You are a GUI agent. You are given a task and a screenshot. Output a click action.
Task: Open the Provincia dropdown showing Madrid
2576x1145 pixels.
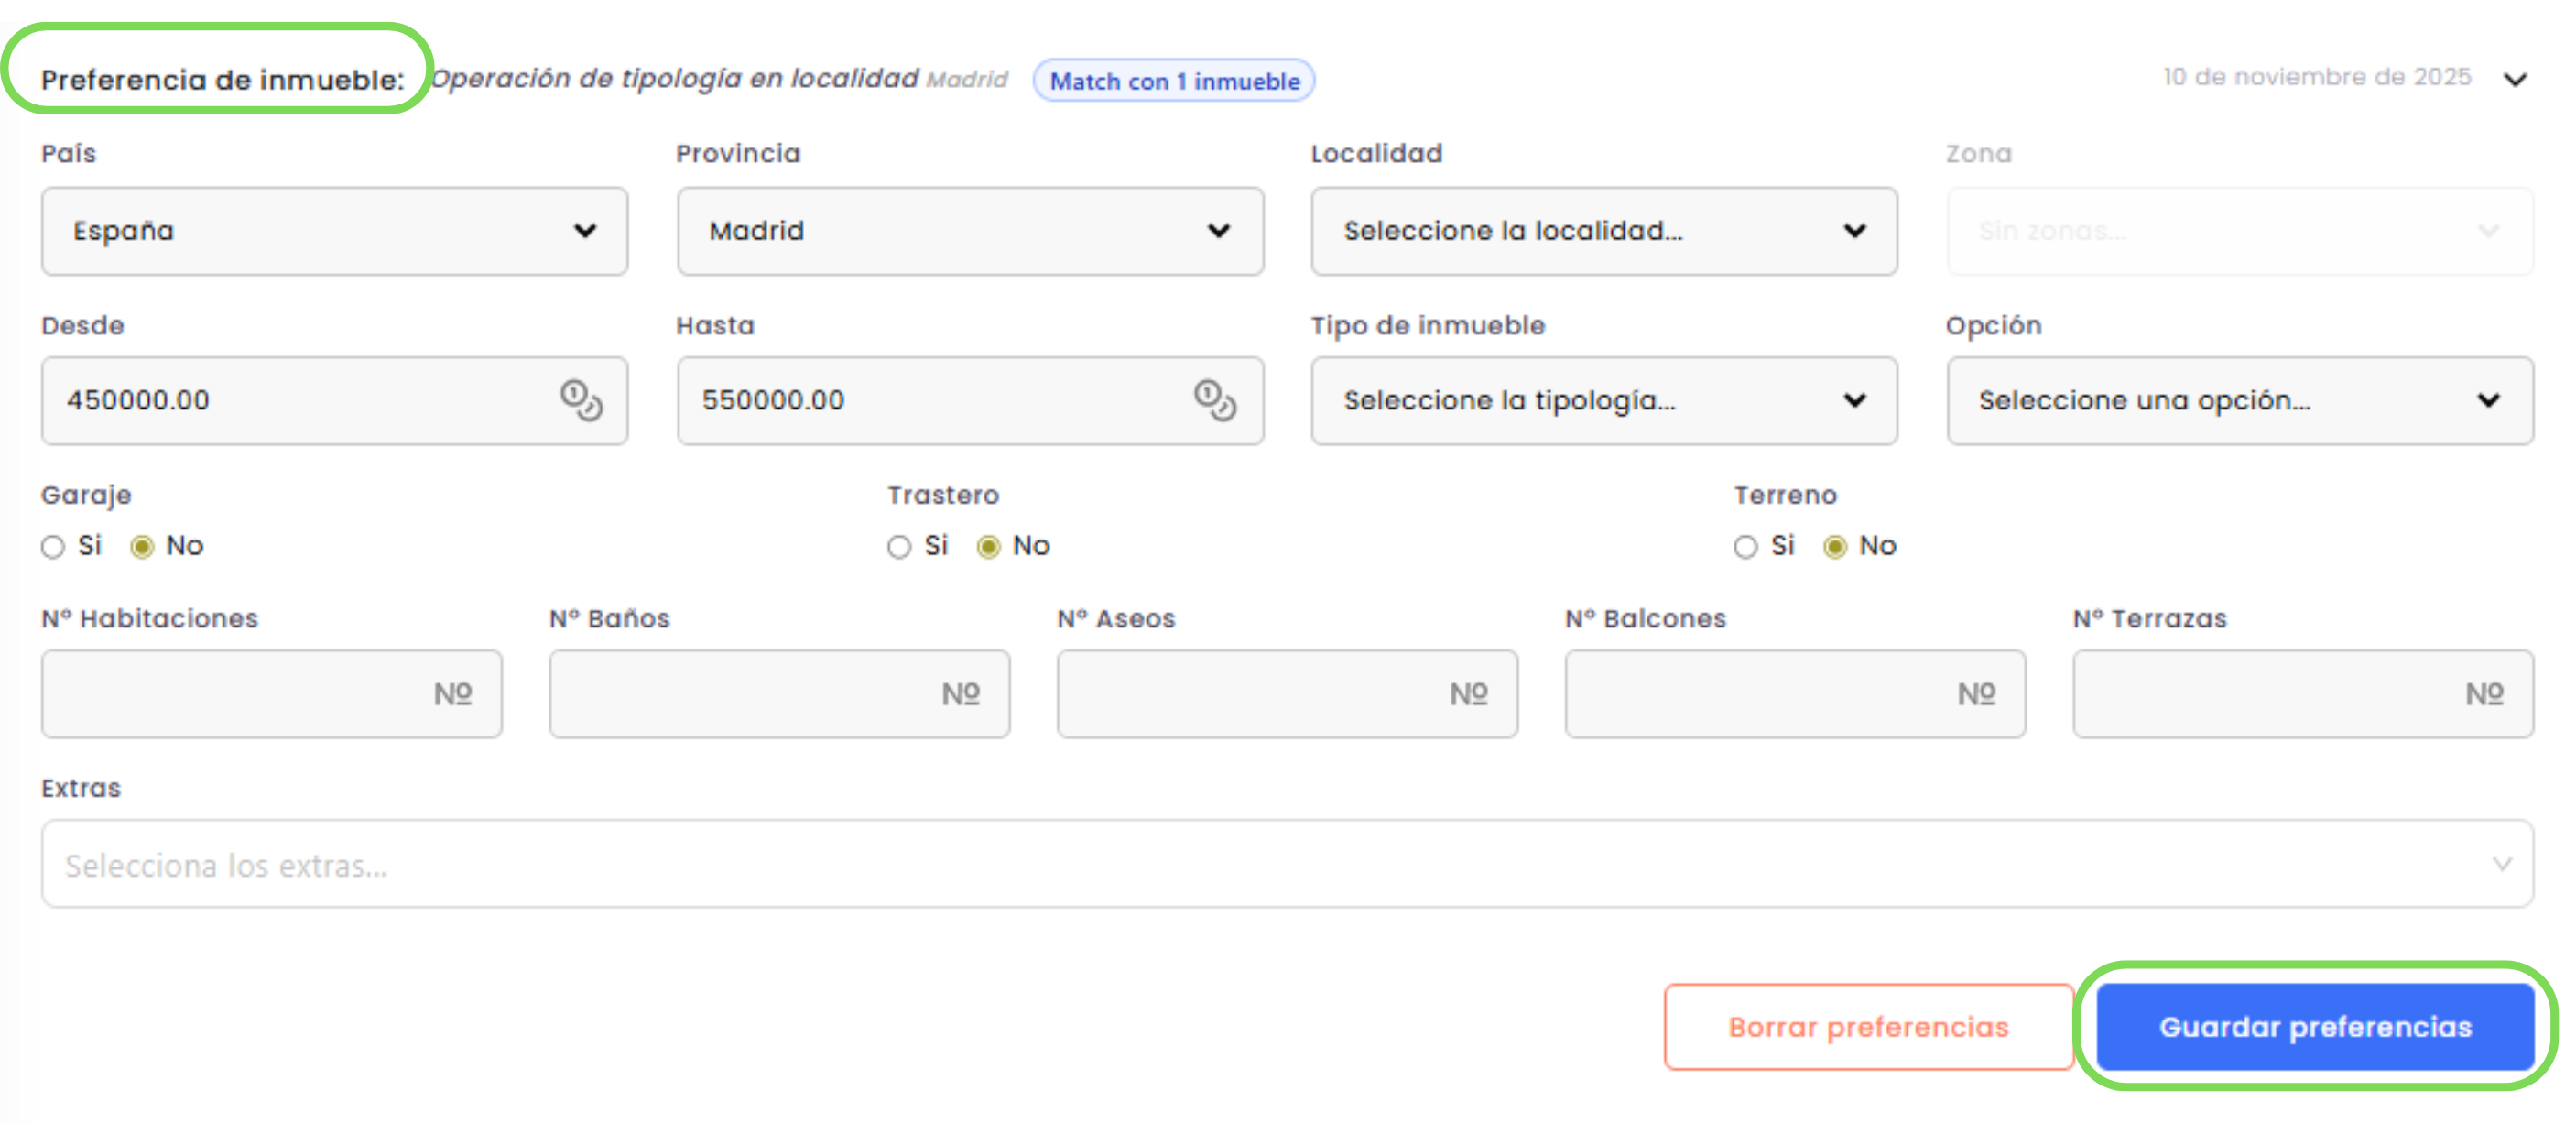(970, 231)
